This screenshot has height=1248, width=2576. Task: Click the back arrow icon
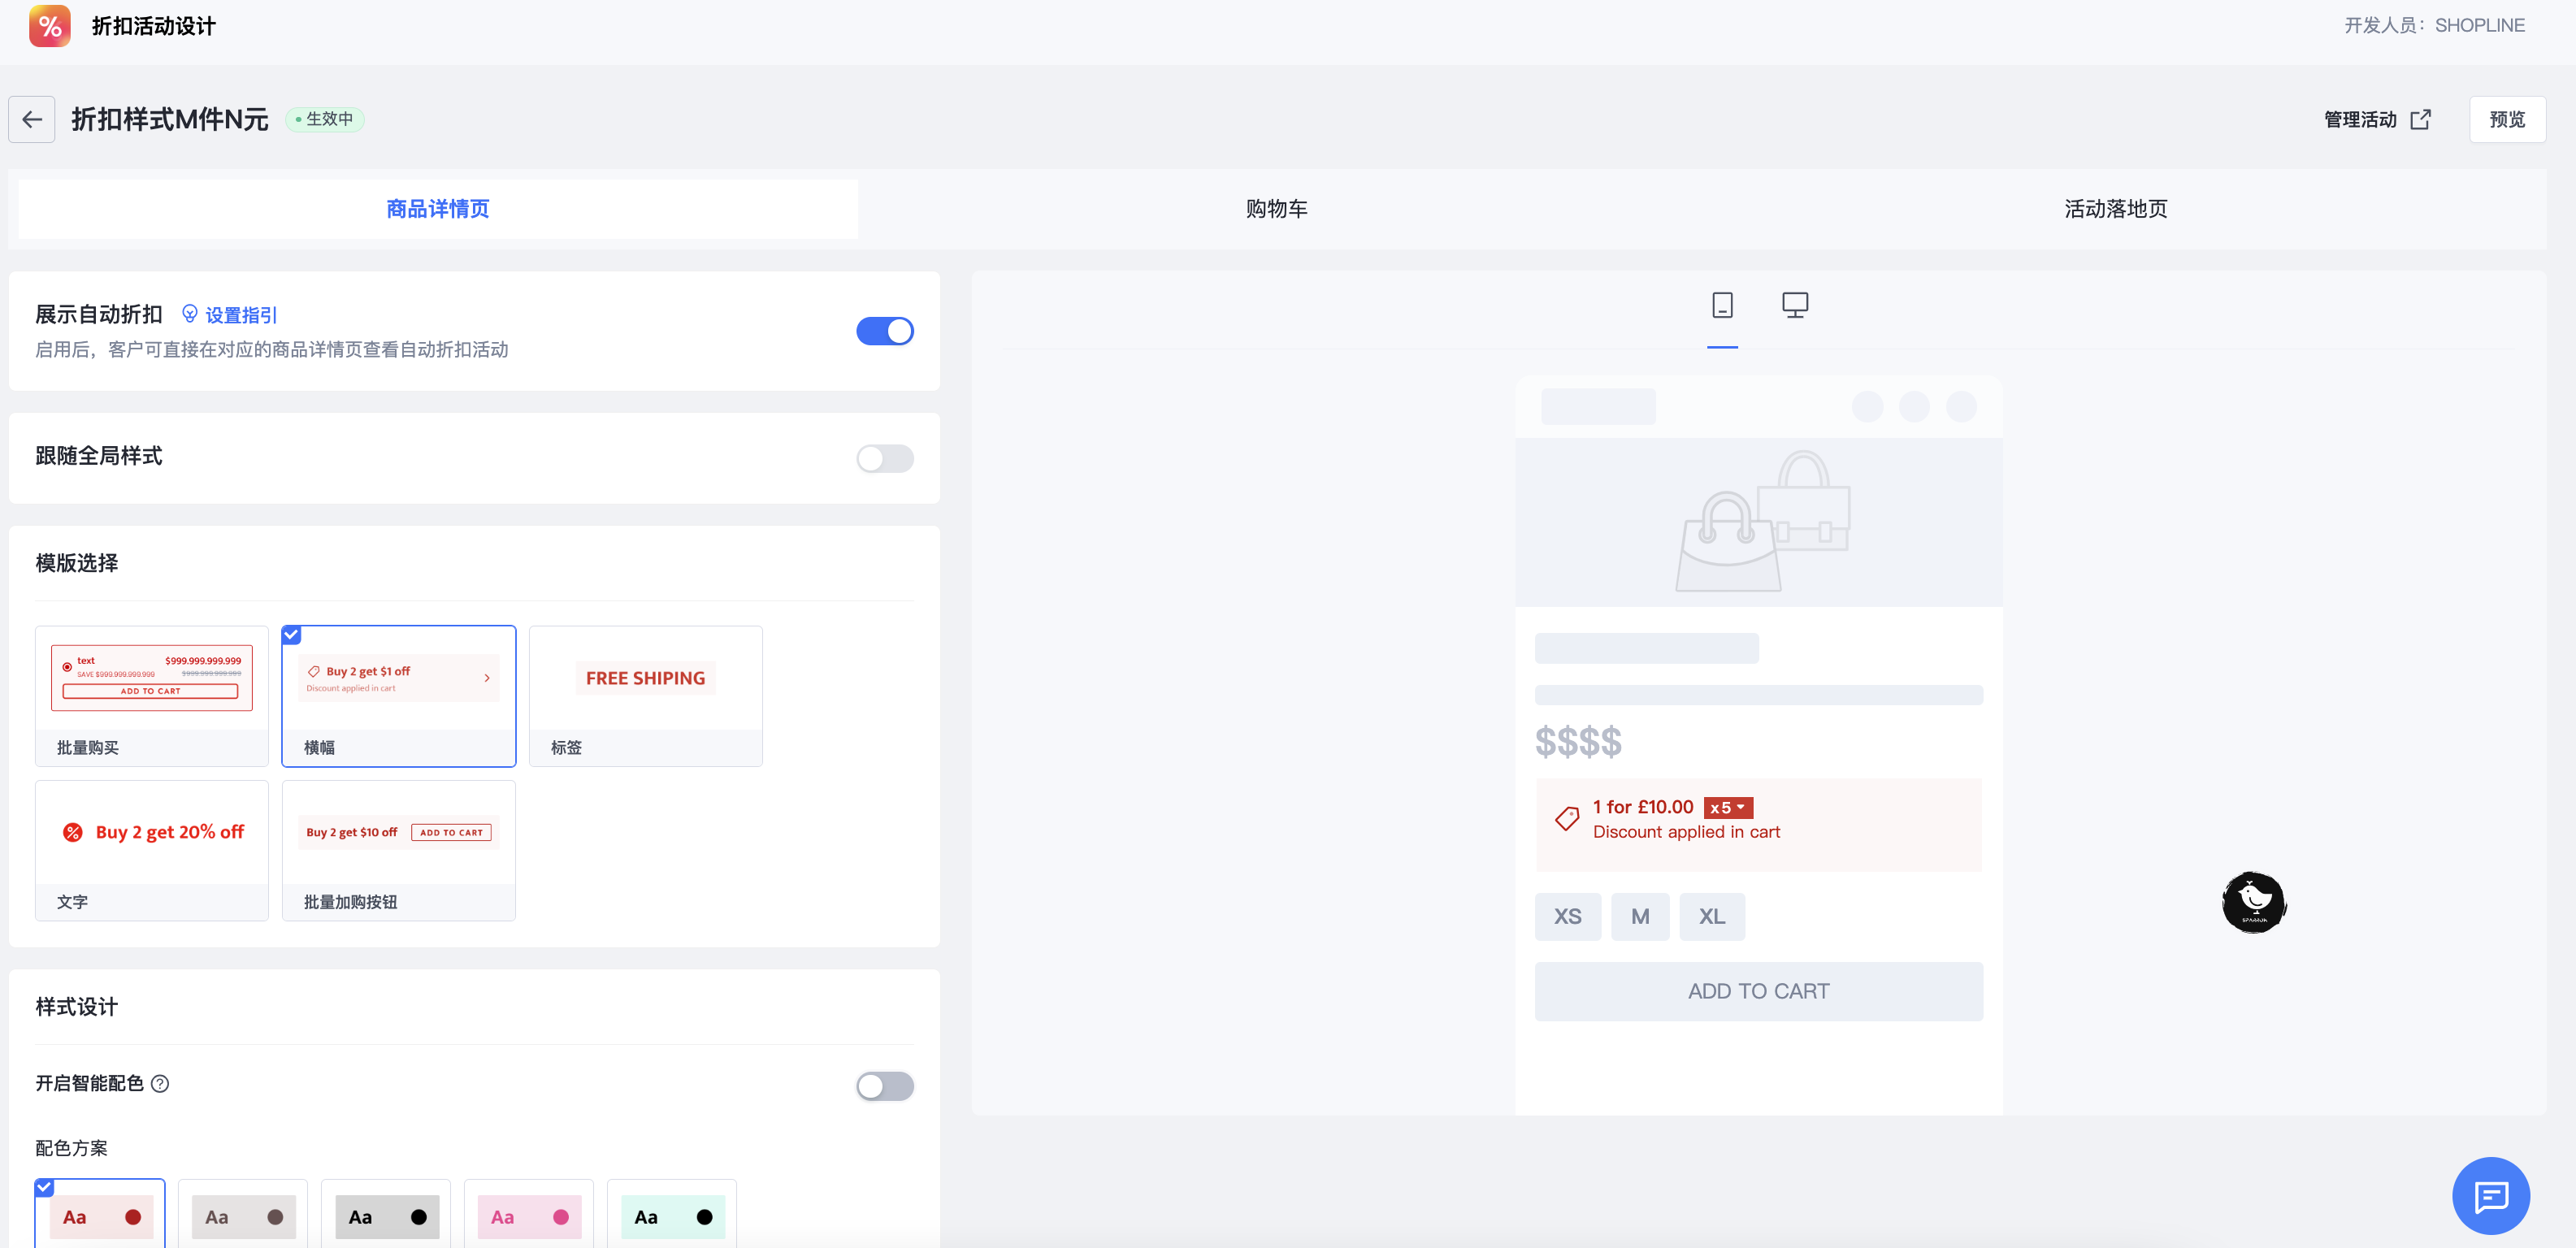click(x=32, y=120)
